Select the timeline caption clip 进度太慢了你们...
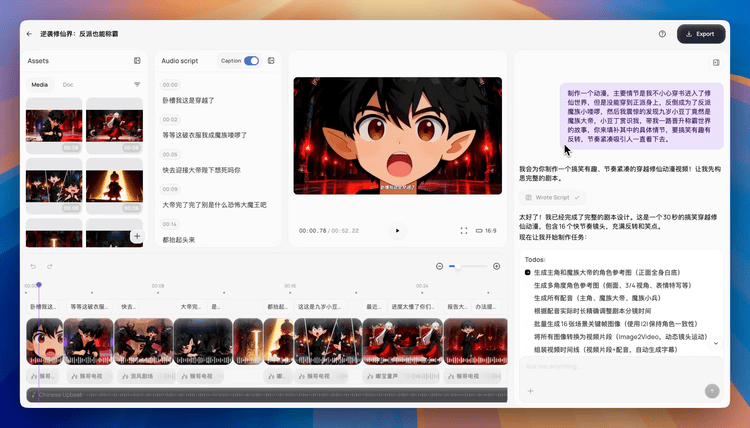Screen dimensions: 750x428 coord(413,307)
